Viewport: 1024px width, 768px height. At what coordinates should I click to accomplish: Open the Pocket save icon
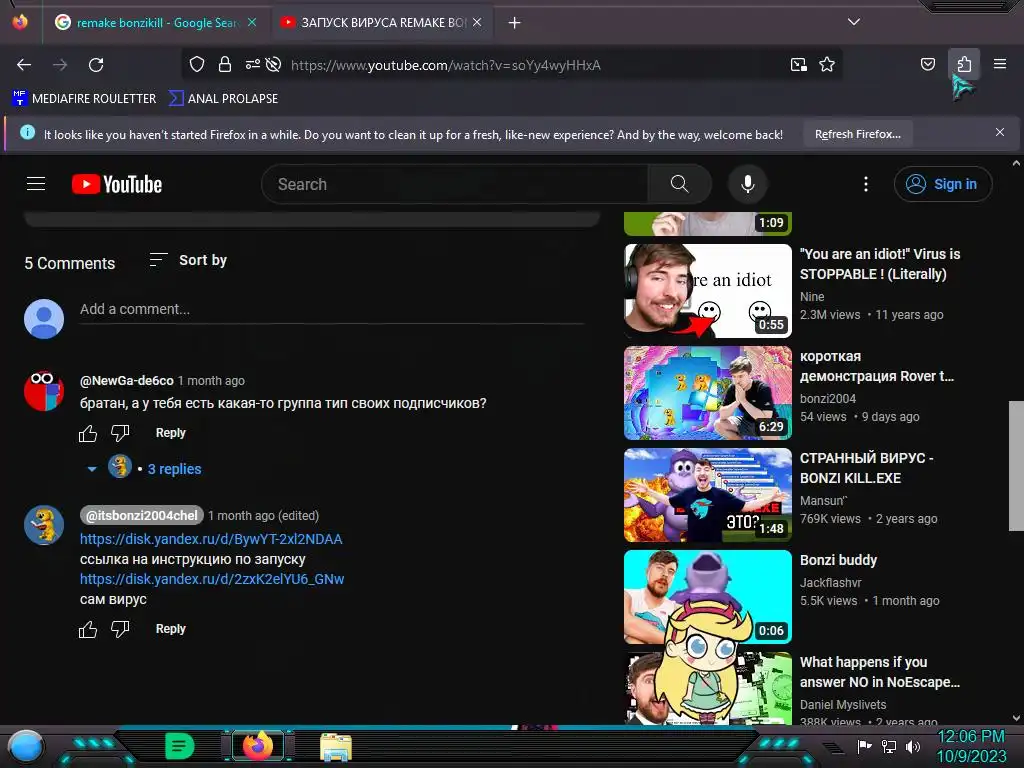click(927, 64)
